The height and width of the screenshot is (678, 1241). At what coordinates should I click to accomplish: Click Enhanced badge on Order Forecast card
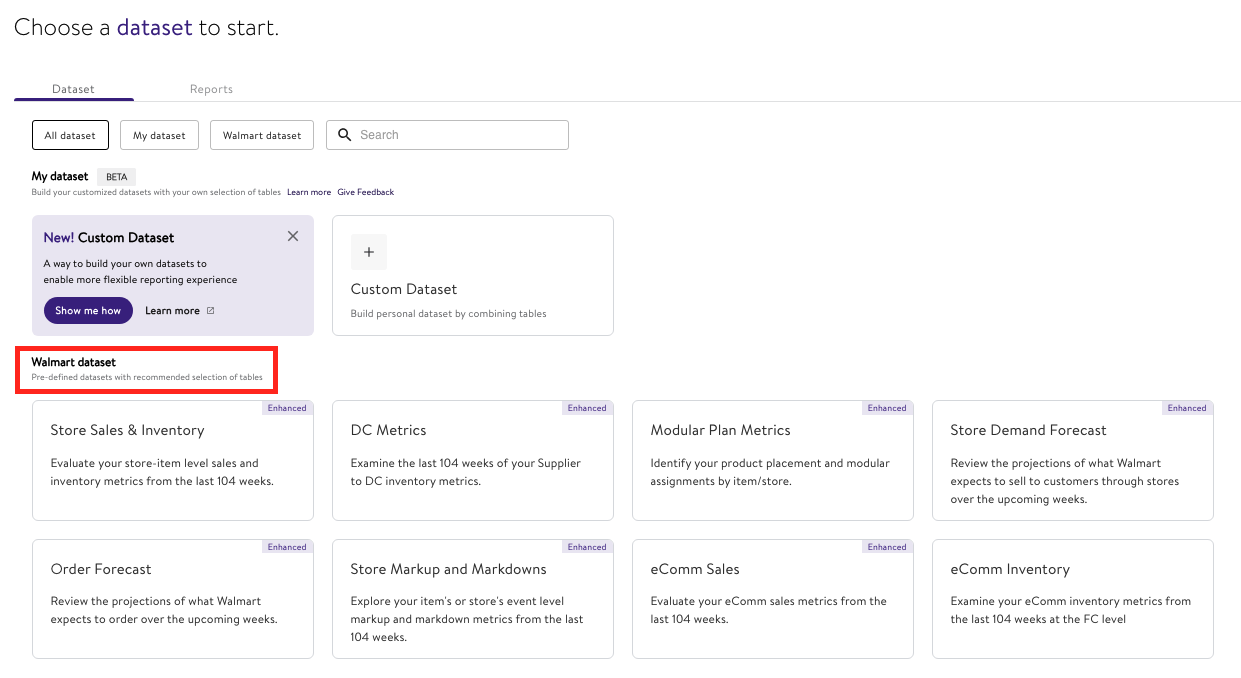287,547
